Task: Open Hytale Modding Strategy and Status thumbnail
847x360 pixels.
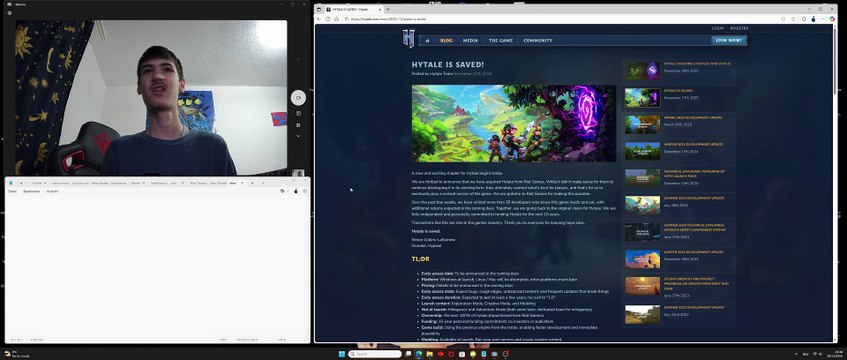Action: point(642,70)
